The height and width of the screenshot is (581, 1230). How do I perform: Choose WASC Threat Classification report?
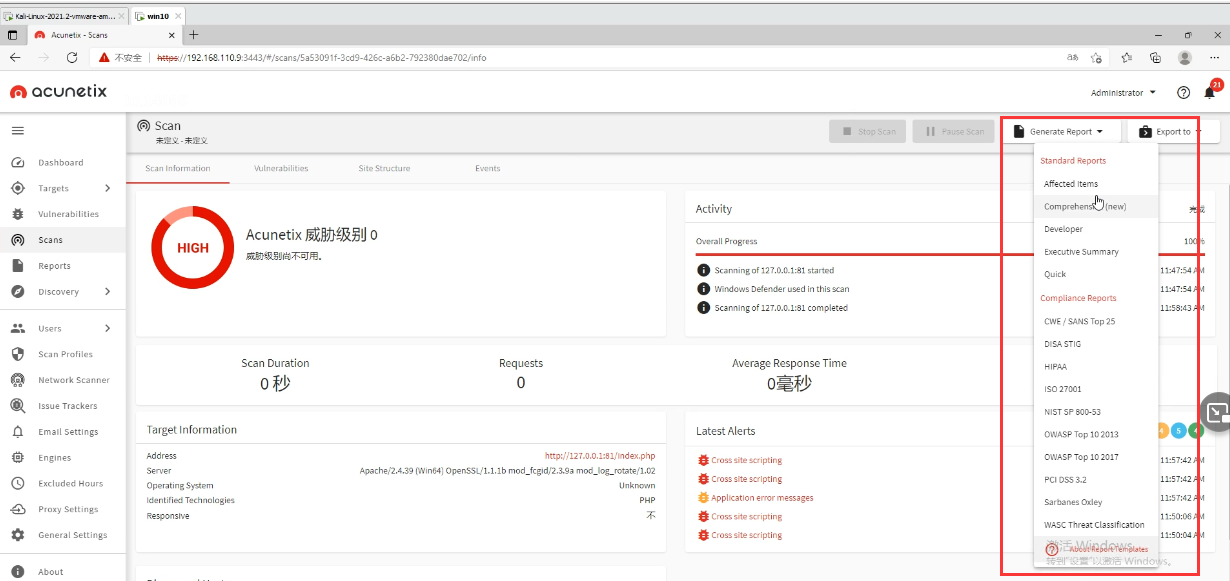tap(1095, 524)
